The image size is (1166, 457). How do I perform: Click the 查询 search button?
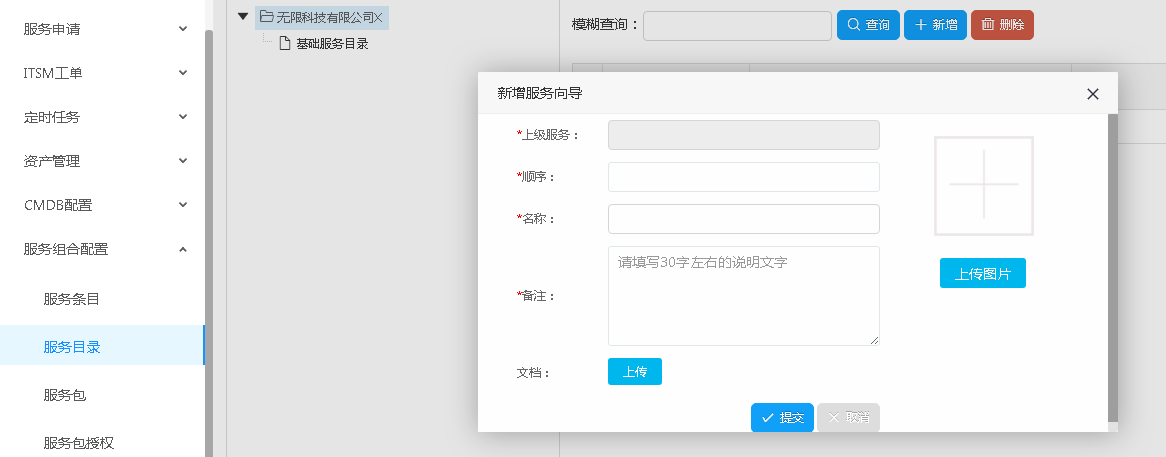click(868, 25)
